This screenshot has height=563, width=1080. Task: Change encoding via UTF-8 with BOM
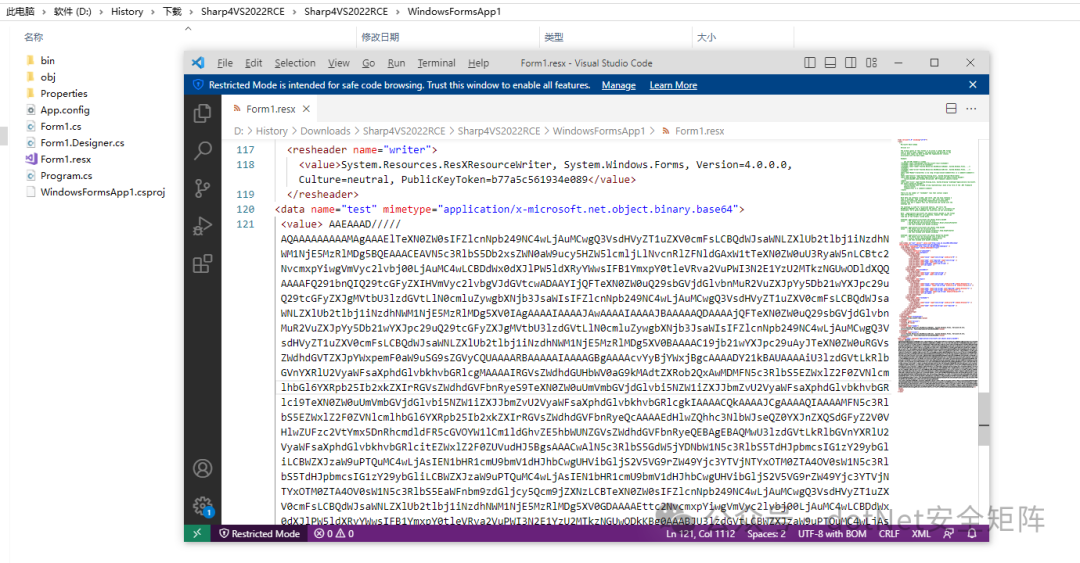point(832,533)
